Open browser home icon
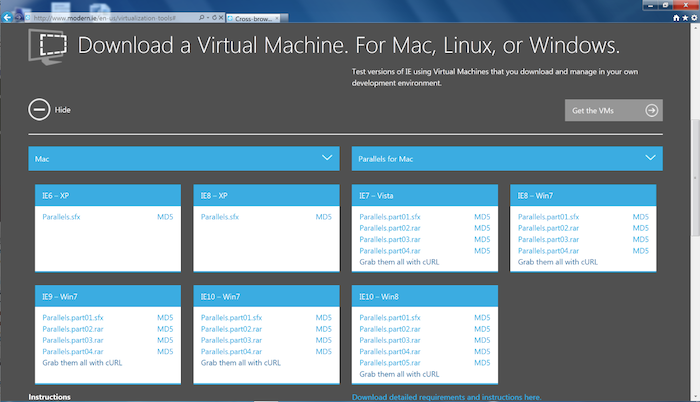Image resolution: width=700 pixels, height=402 pixels. (x=676, y=18)
